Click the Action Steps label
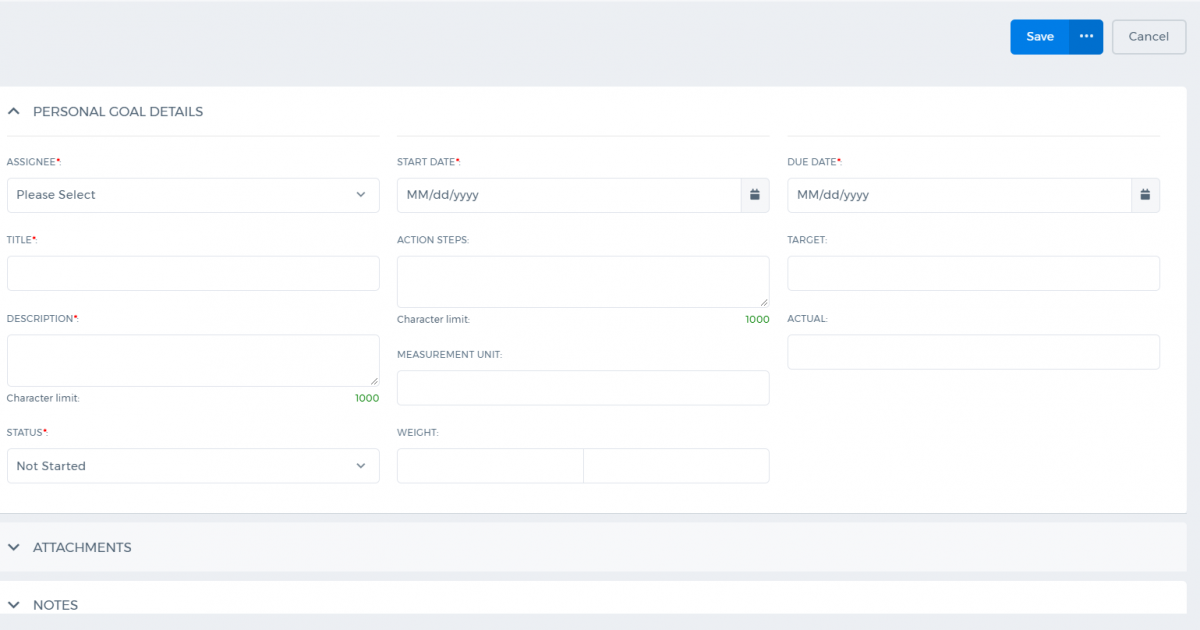Viewport: 1200px width, 630px height. [x=432, y=240]
